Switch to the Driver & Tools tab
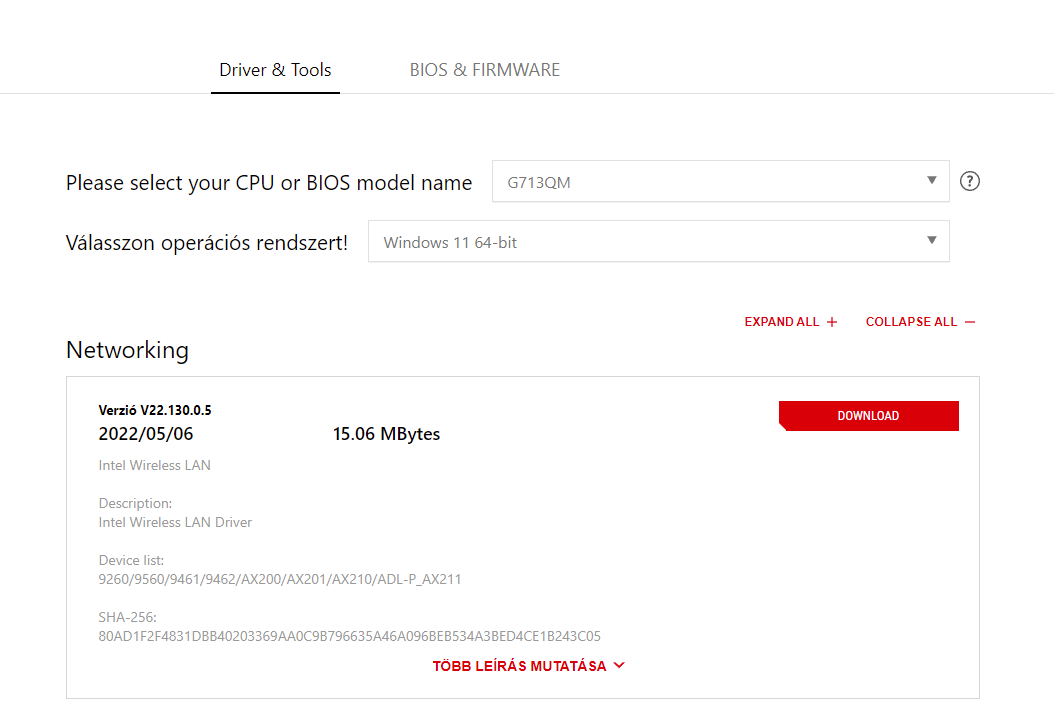Viewport: 1054px width, 728px height. coord(275,70)
